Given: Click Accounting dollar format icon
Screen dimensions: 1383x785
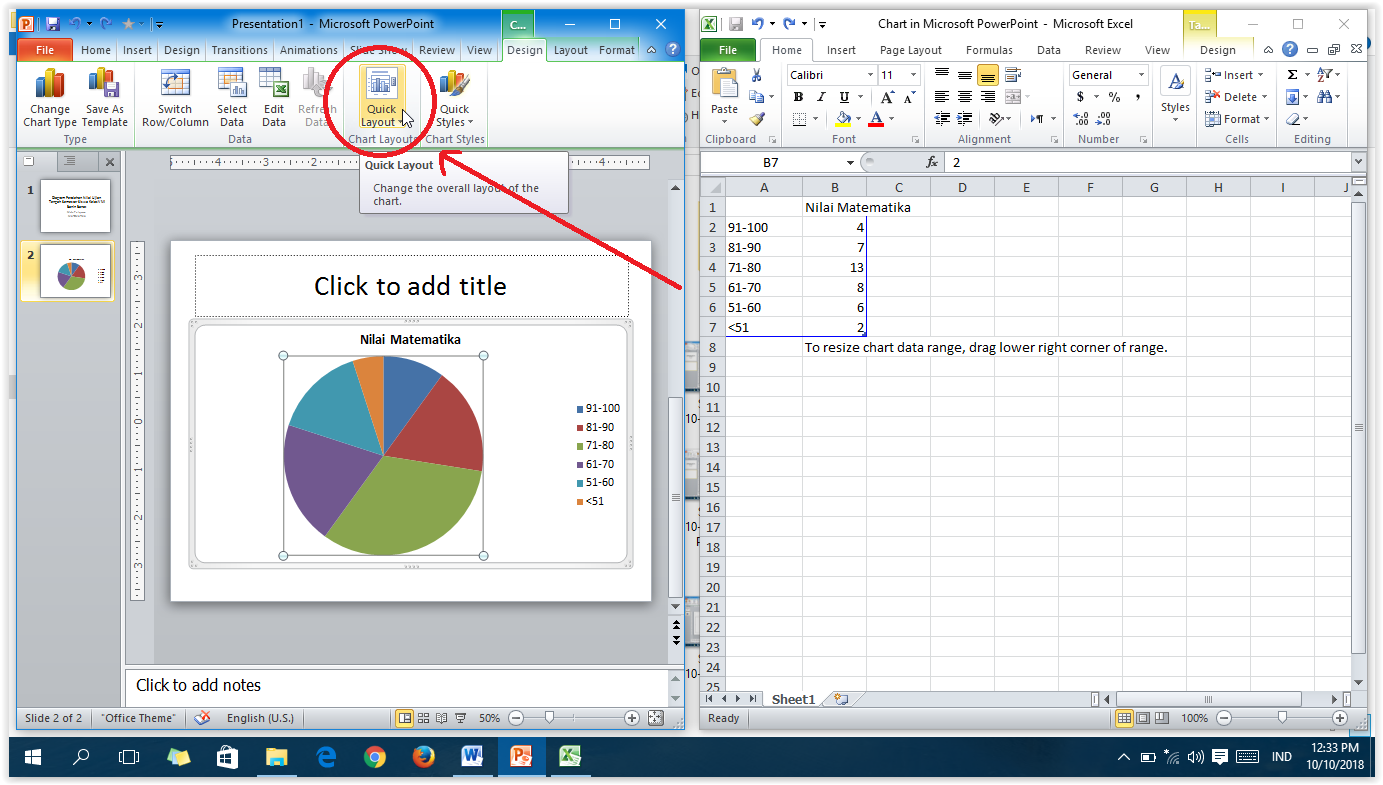Looking at the screenshot, I should coord(1080,97).
